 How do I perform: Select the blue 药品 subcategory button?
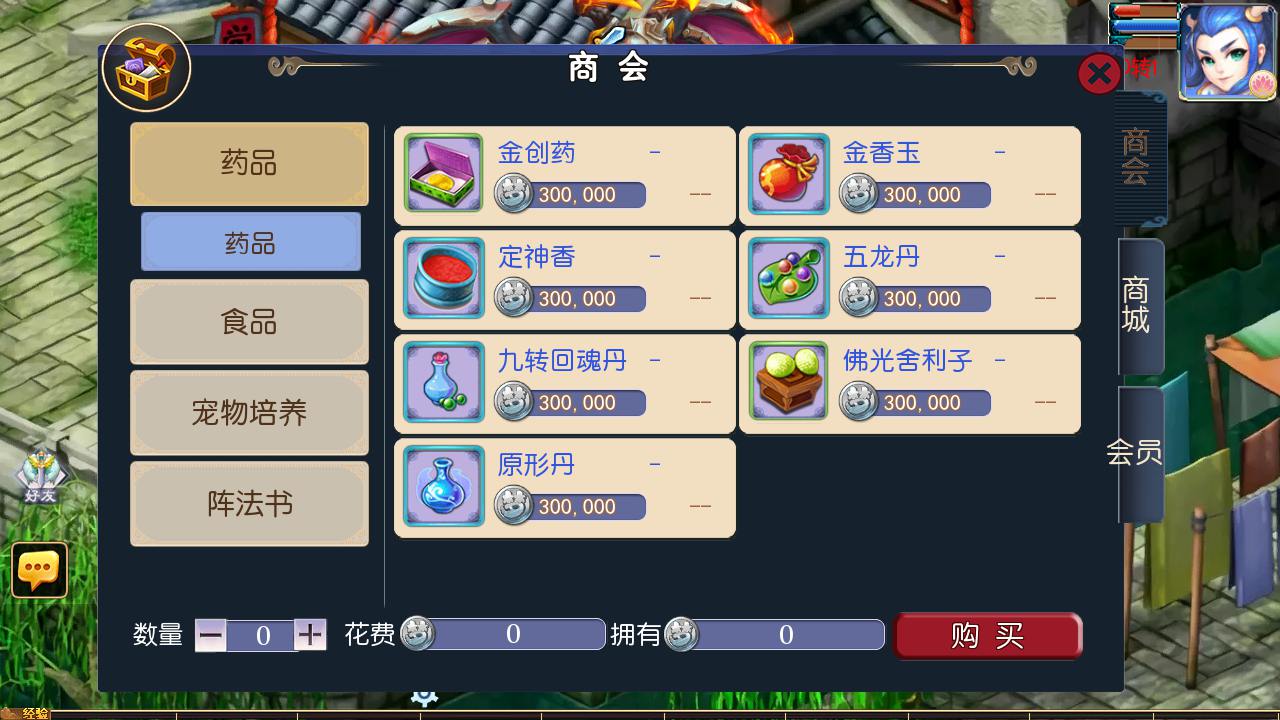250,242
